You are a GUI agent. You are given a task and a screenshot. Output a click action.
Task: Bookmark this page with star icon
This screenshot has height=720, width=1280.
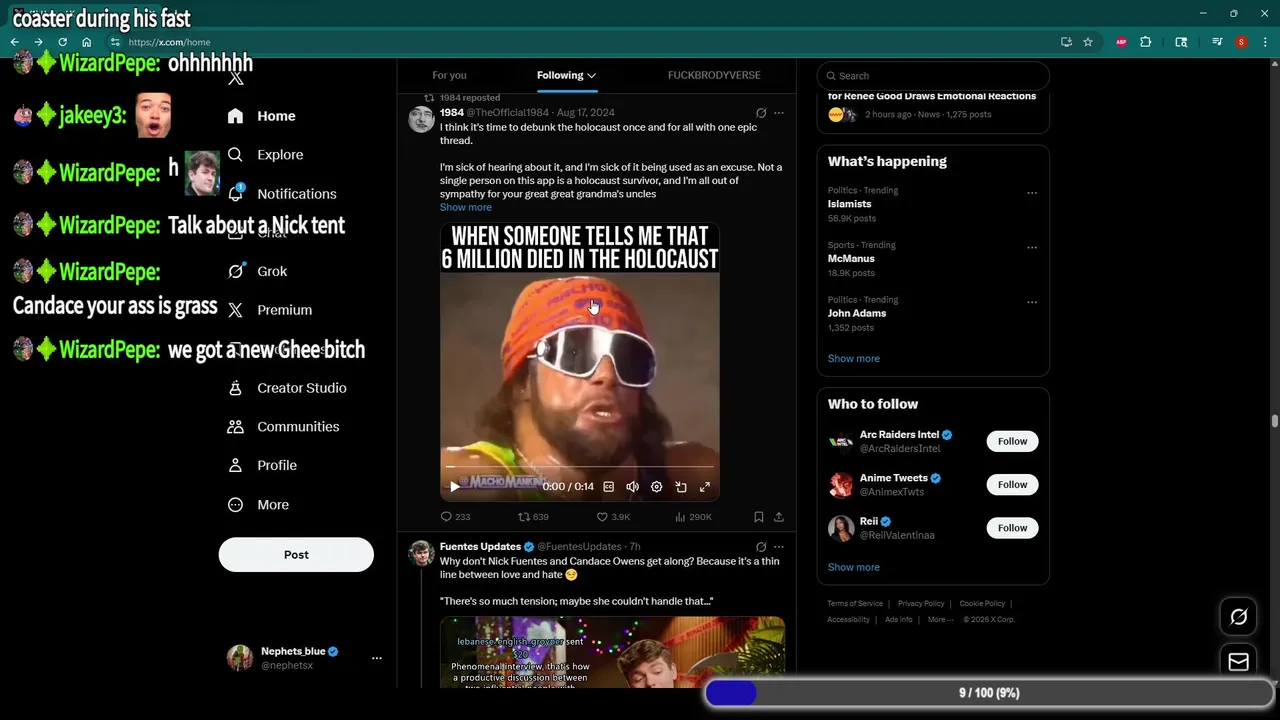point(1088,42)
